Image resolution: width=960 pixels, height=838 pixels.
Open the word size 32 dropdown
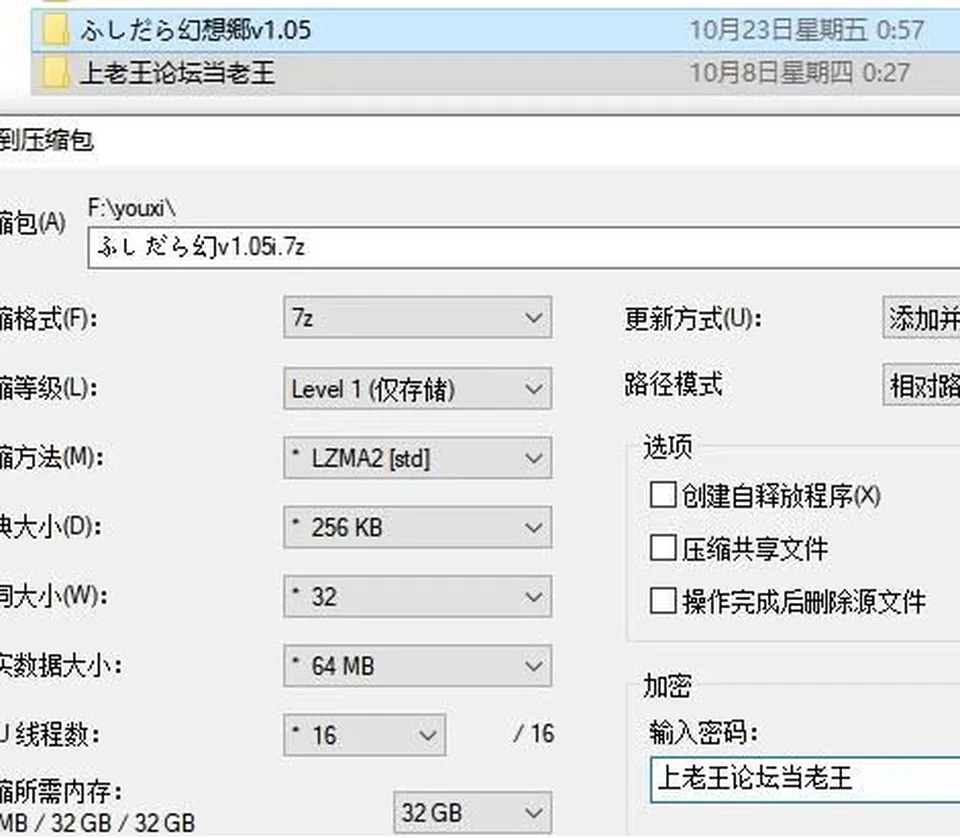[x=418, y=596]
